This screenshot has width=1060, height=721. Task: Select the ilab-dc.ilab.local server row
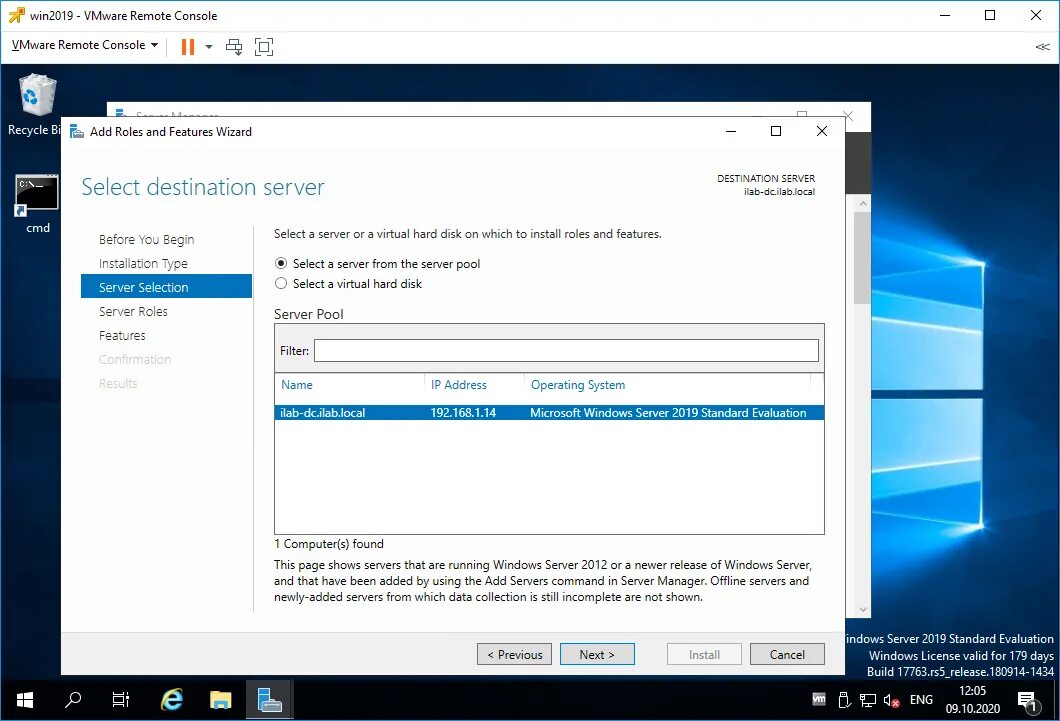pyautogui.click(x=549, y=413)
